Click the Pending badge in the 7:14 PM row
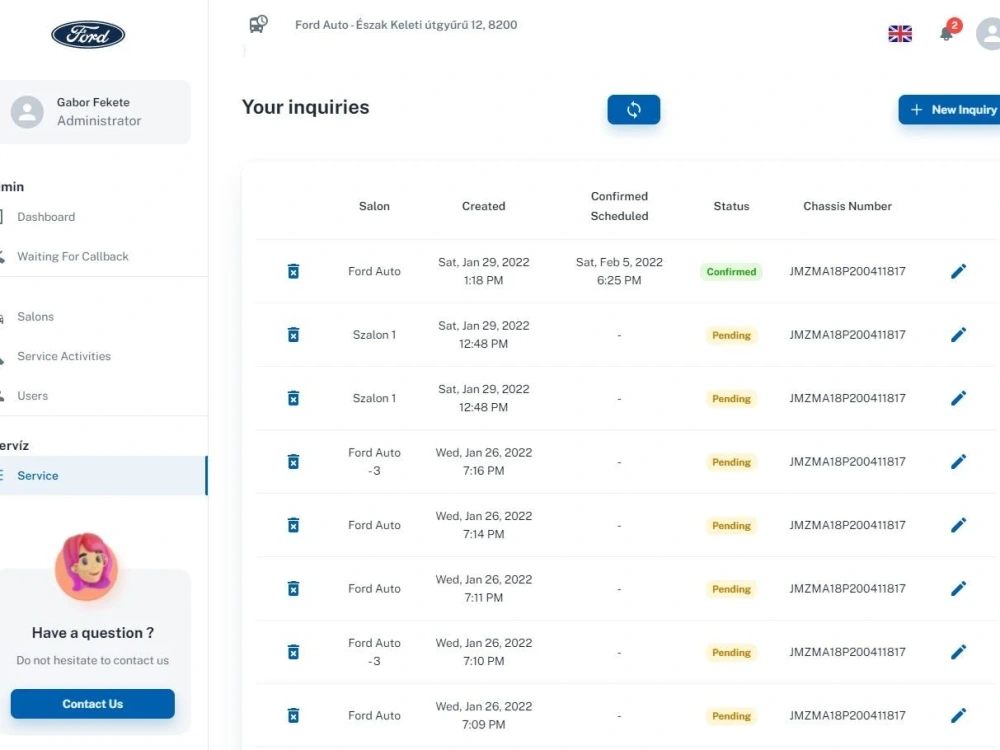 (731, 526)
